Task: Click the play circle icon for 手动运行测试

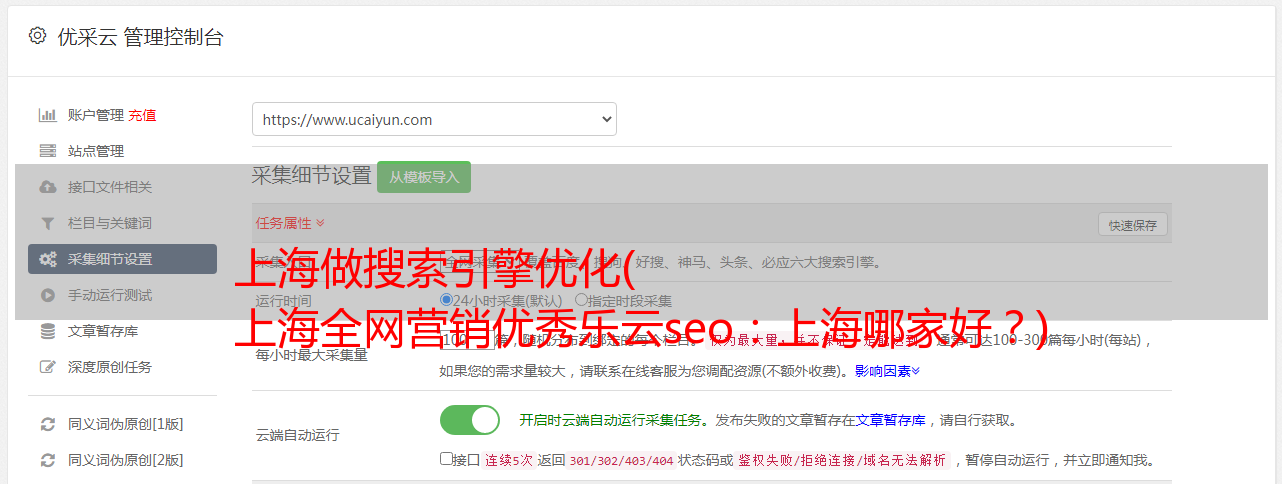Action: 47,295
